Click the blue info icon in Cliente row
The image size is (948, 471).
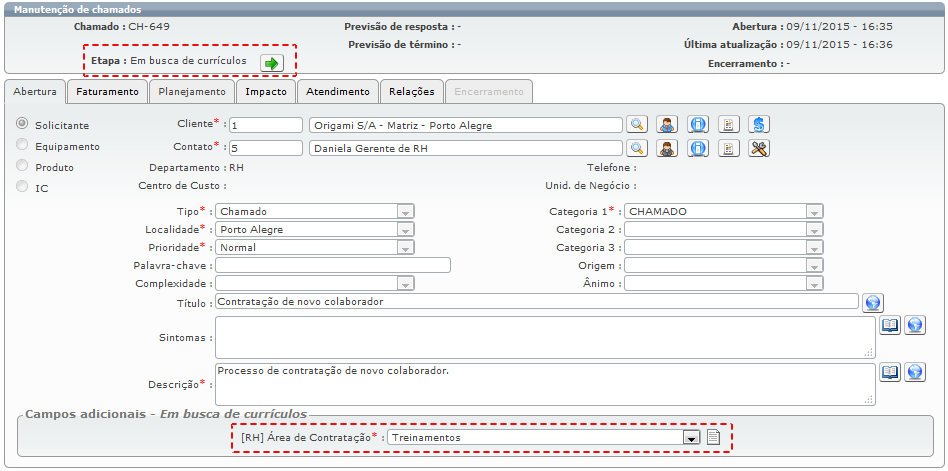pyautogui.click(x=699, y=125)
